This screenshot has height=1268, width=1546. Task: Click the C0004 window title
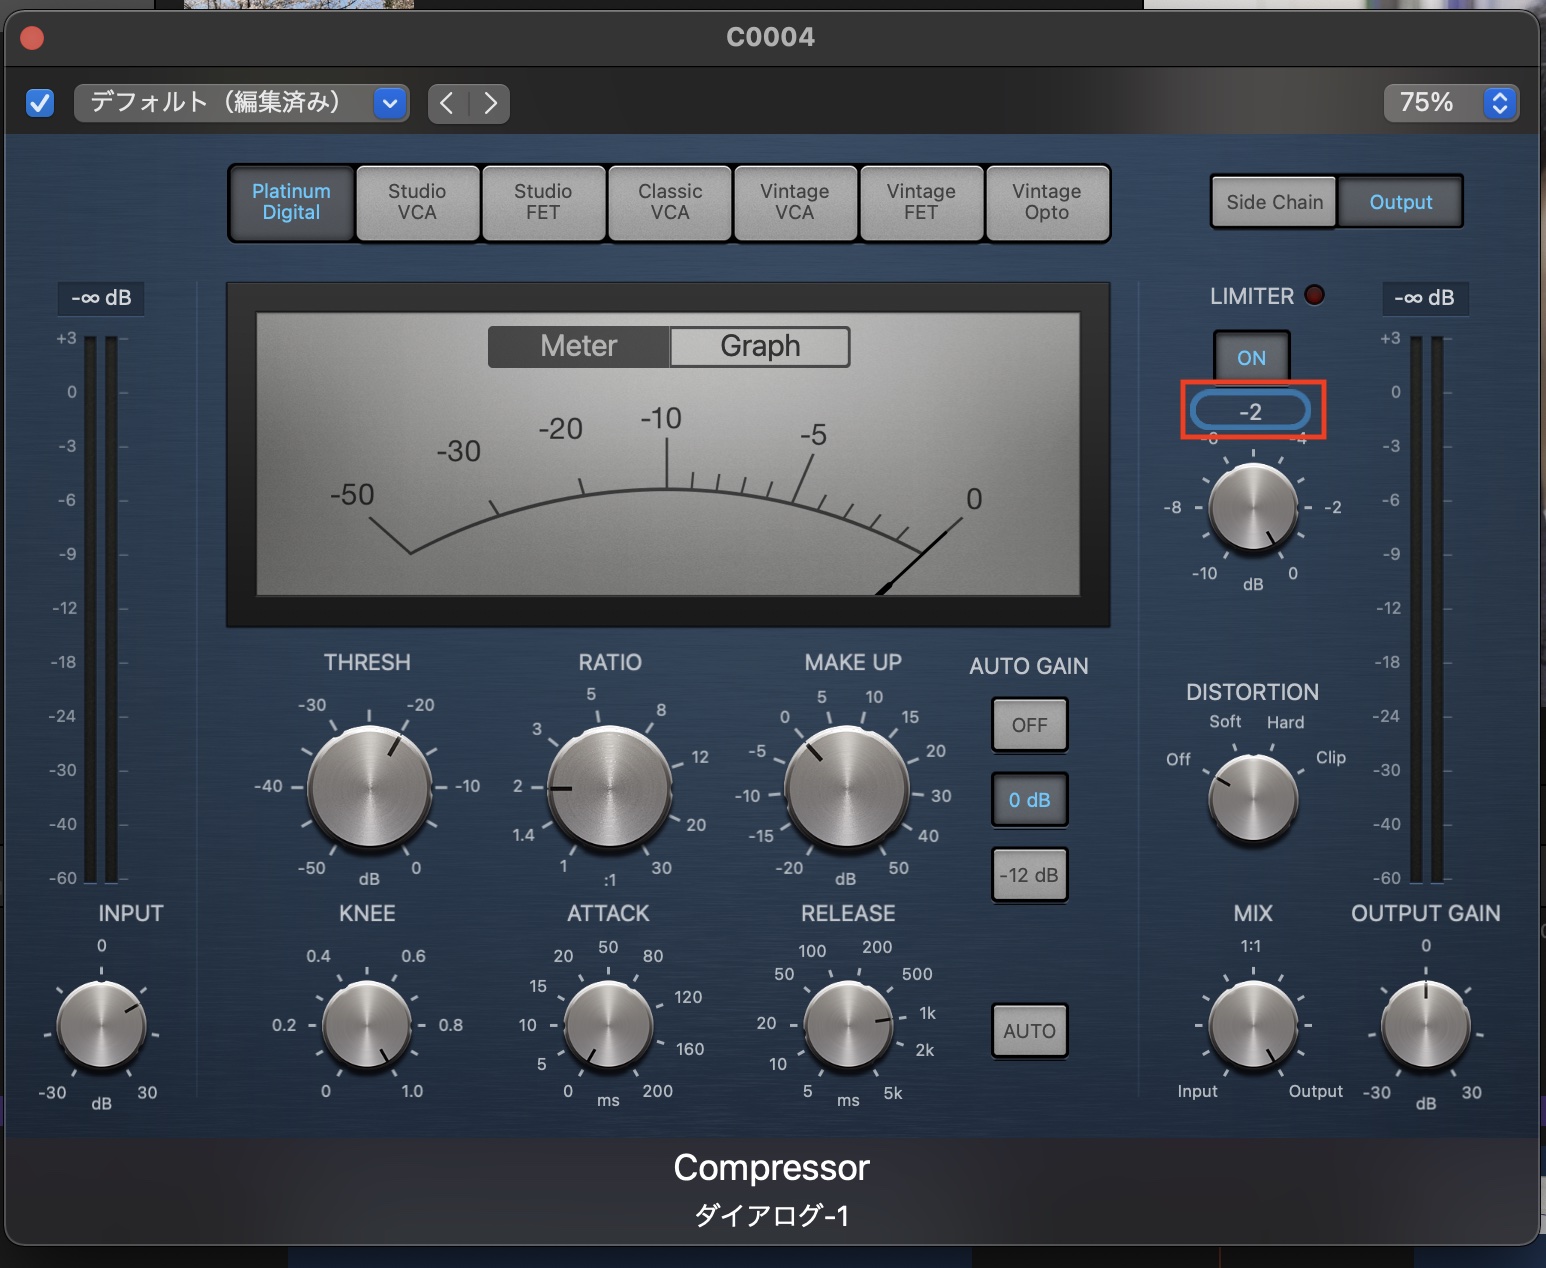tap(771, 37)
